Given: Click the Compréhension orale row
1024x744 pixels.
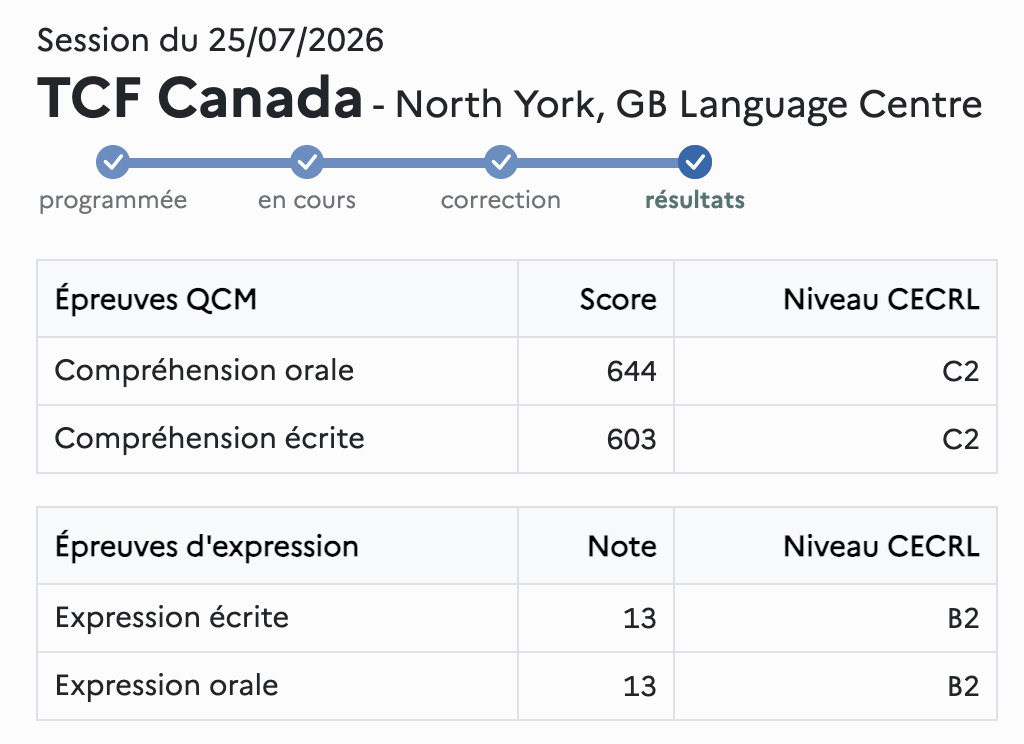Looking at the screenshot, I should coord(517,371).
